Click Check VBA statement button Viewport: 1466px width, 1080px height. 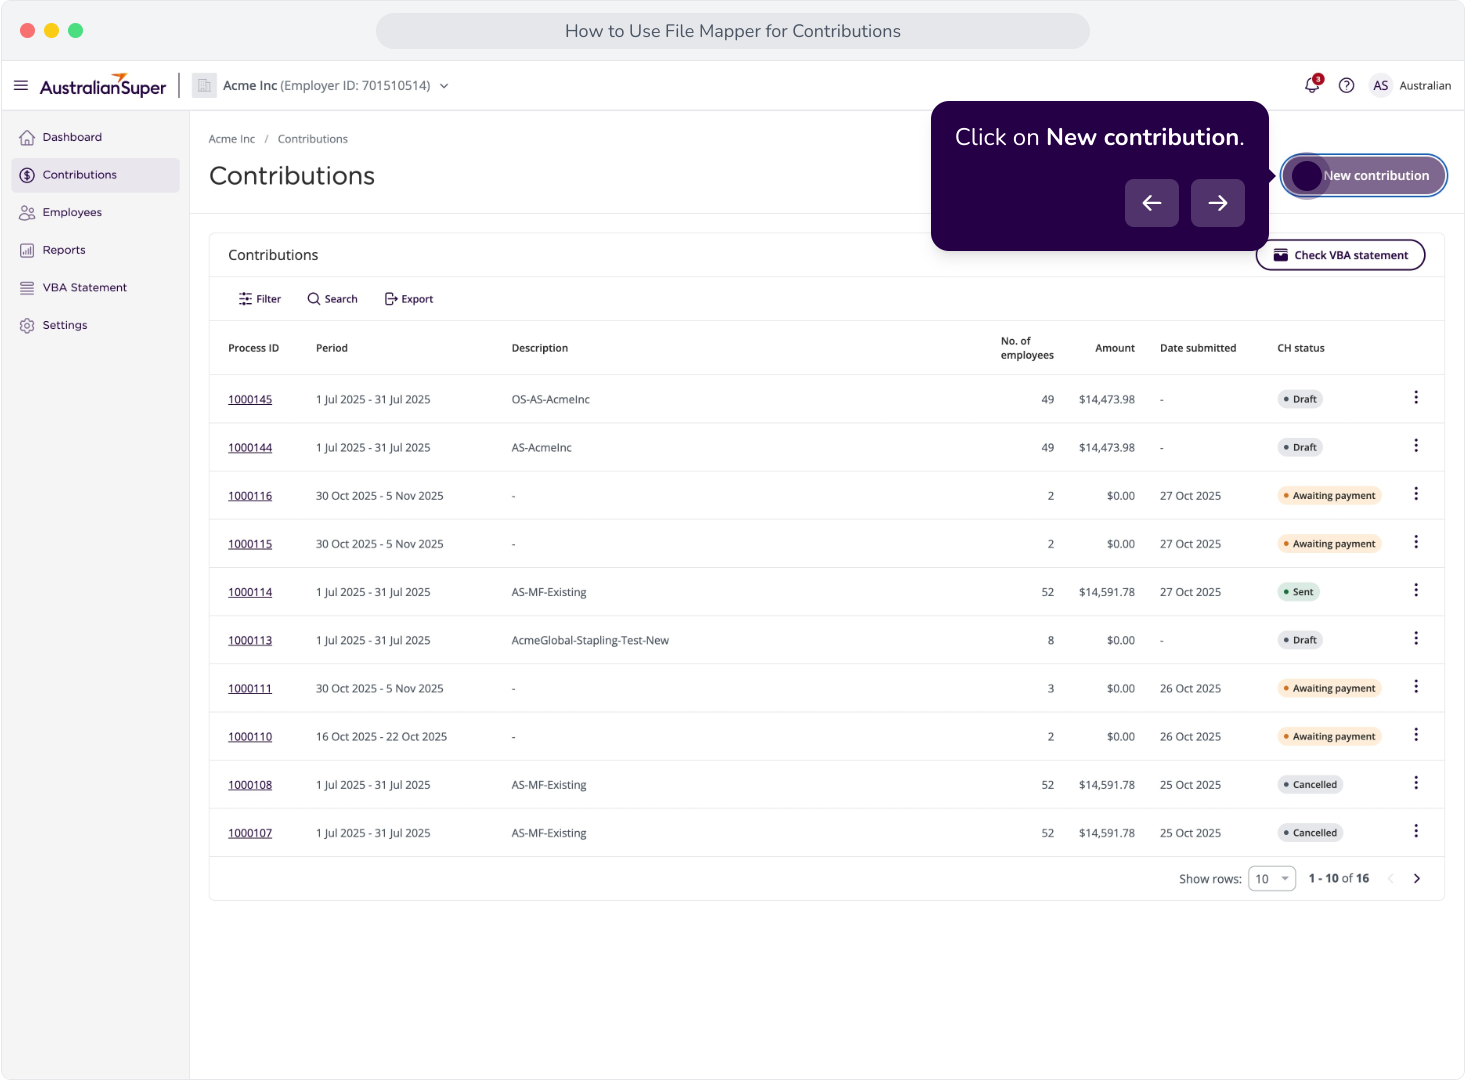point(1341,255)
